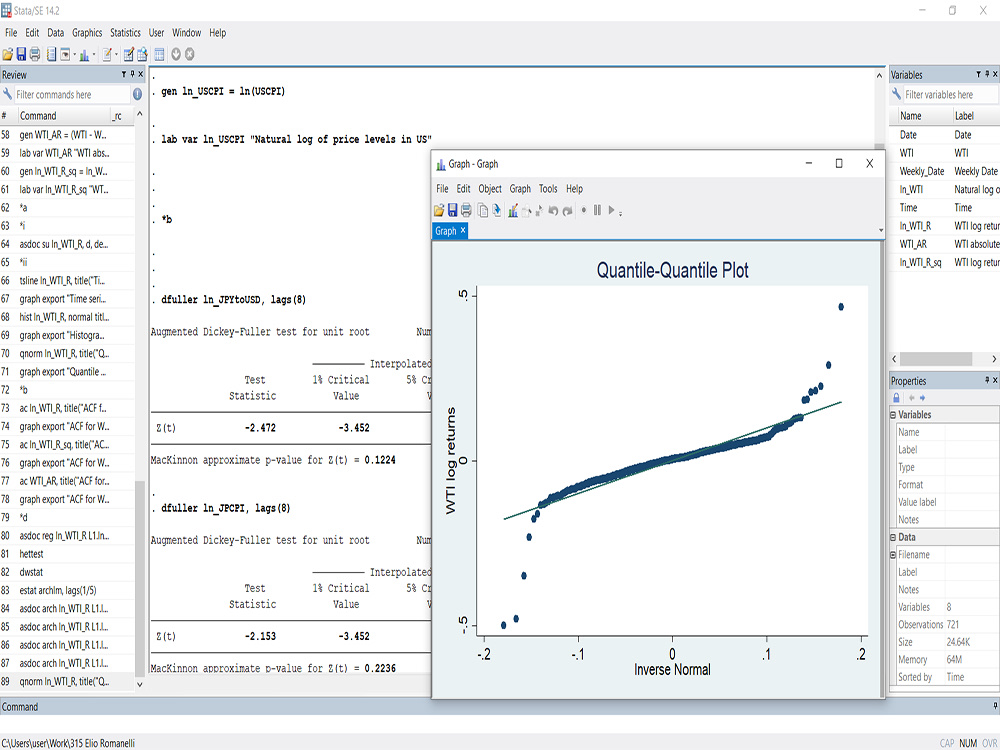Open the Viewer icon in main toolbar

[x=65, y=55]
